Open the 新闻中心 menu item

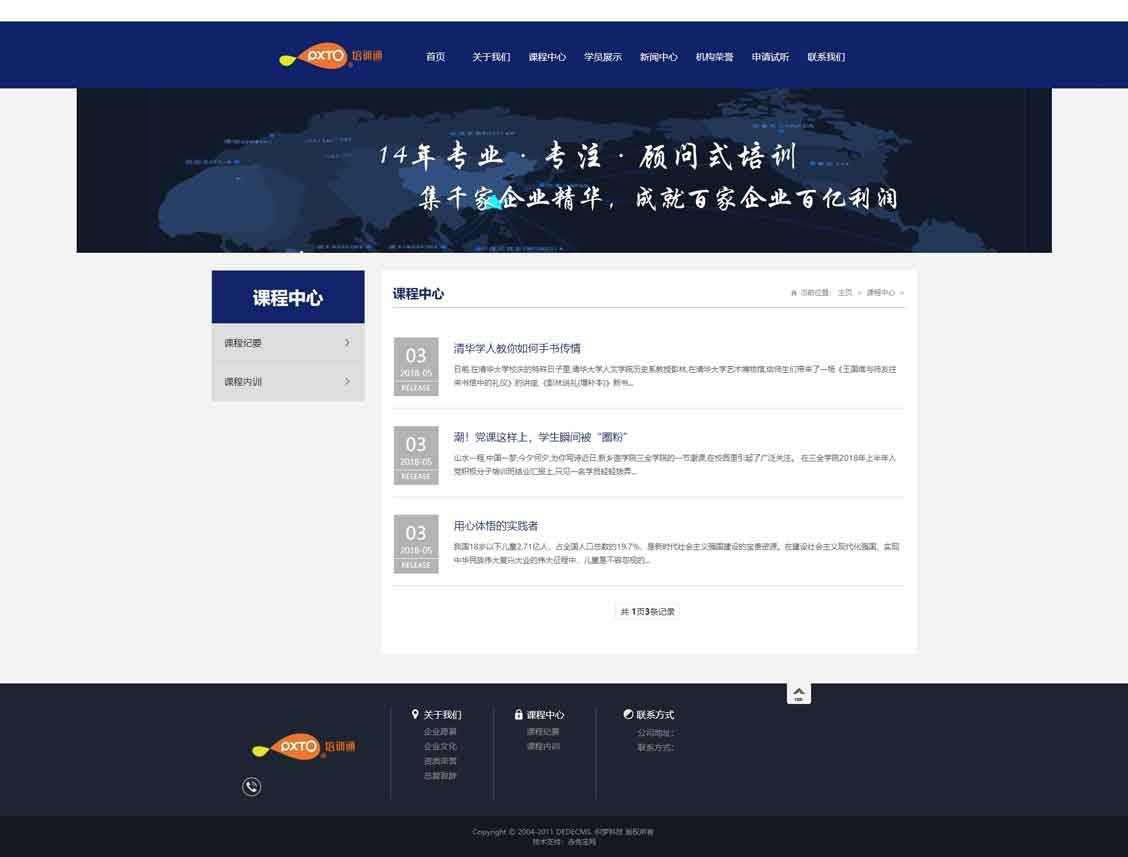pos(660,57)
